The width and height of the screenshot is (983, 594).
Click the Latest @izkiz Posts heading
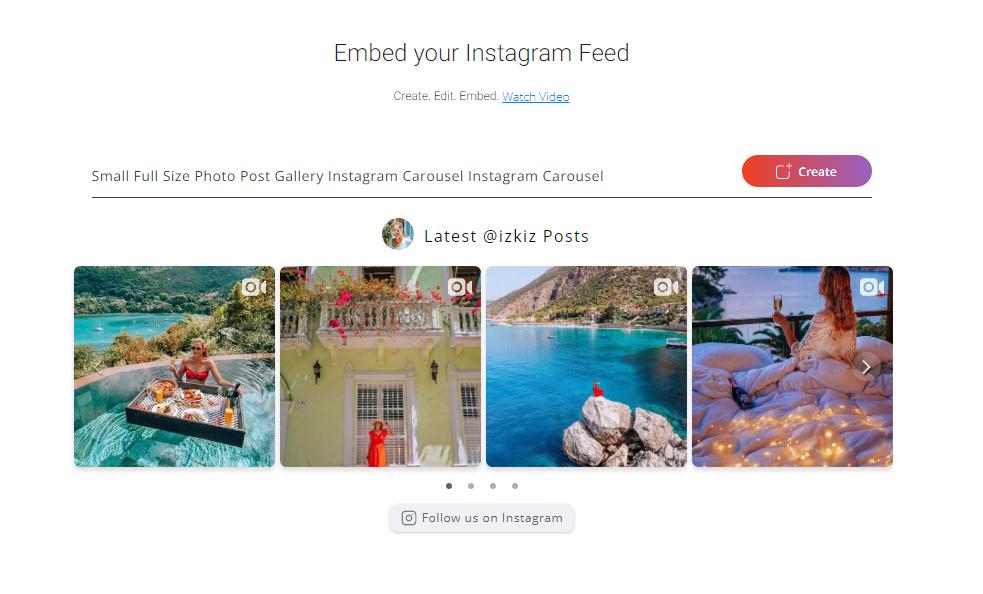coord(507,236)
